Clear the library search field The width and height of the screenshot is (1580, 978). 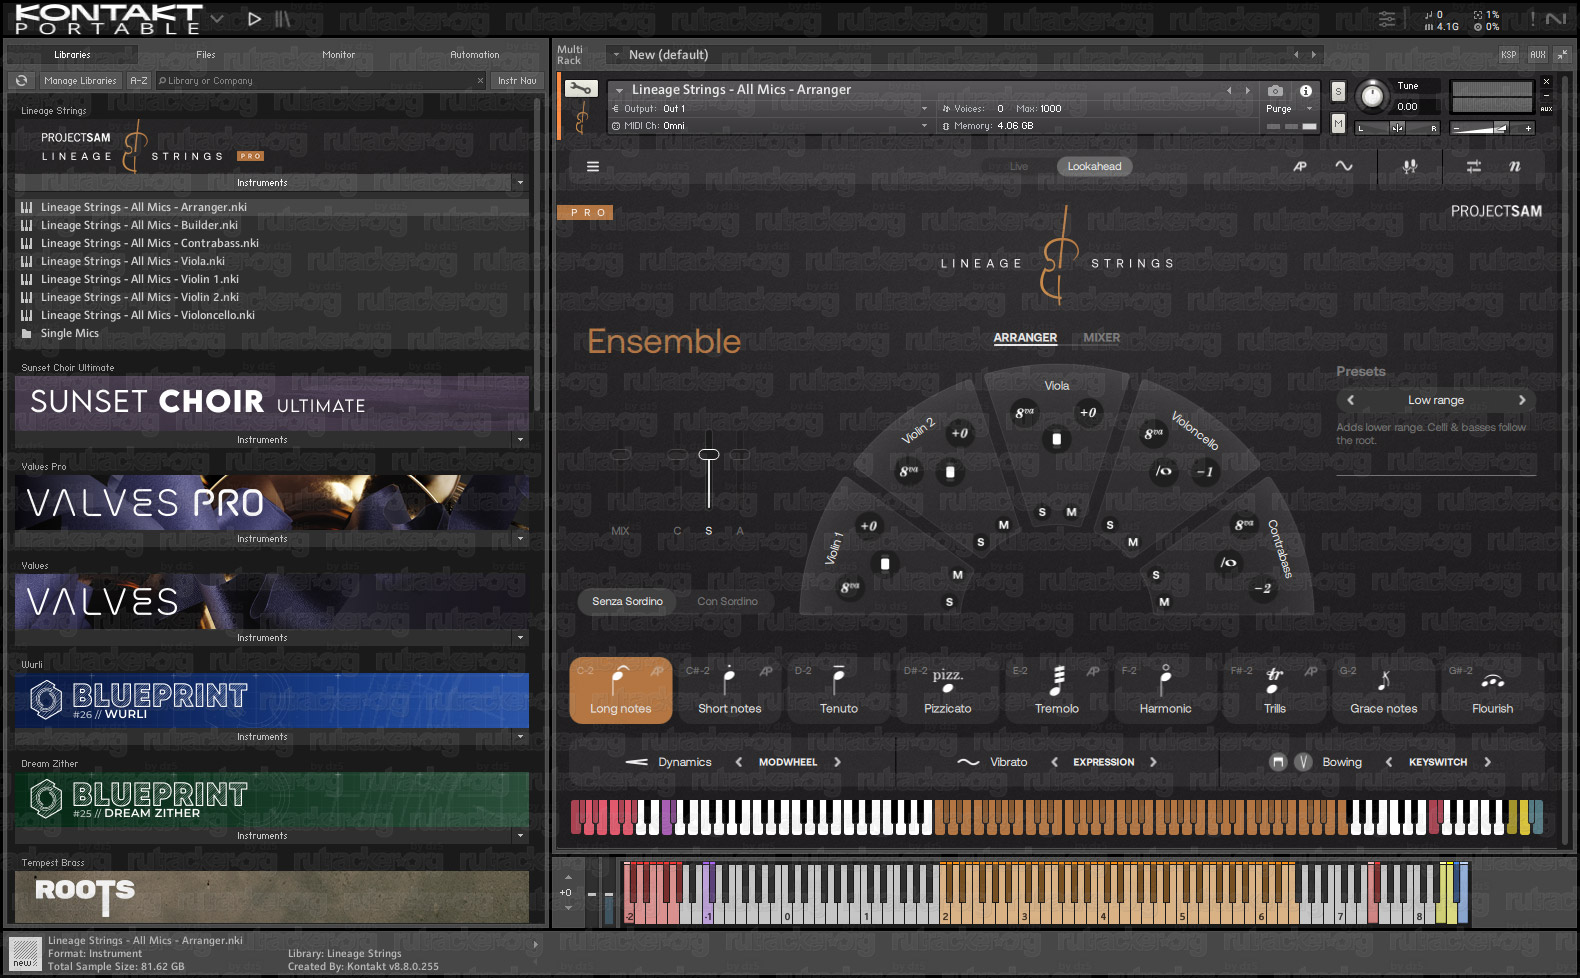tap(480, 81)
